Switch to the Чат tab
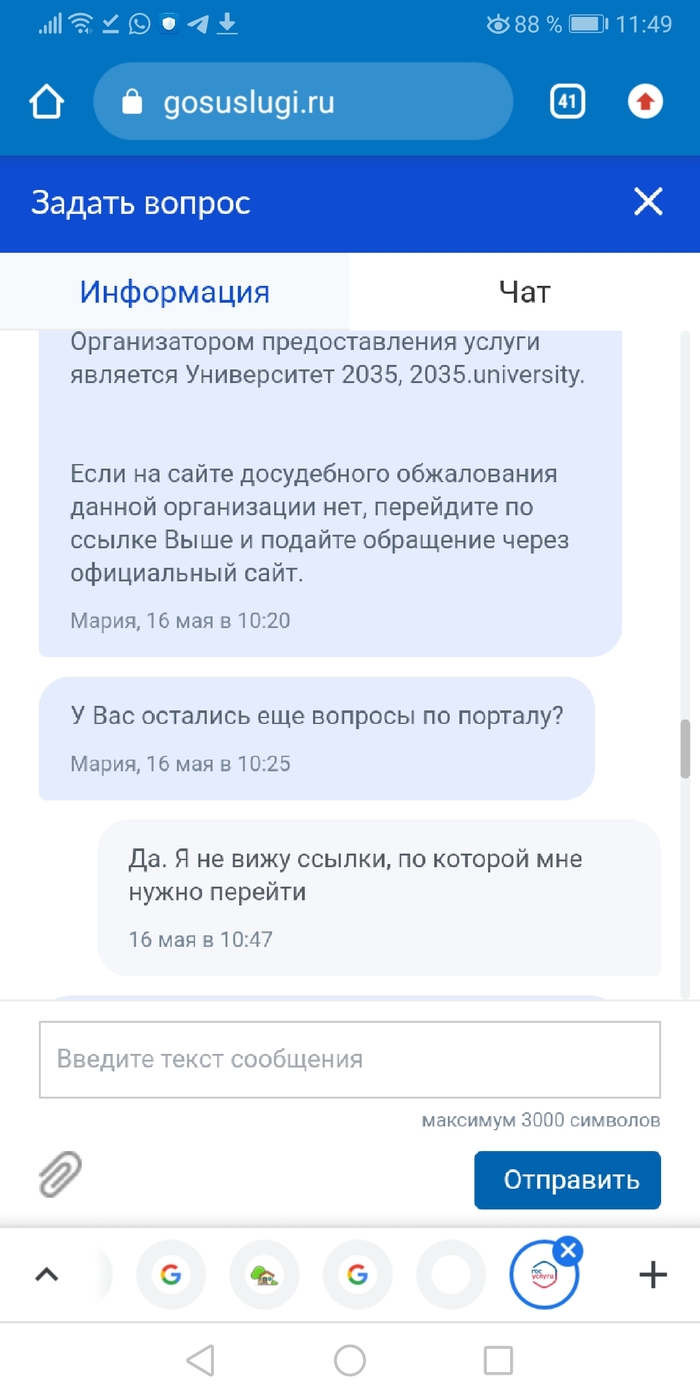This screenshot has height=1400, width=700. coord(524,292)
